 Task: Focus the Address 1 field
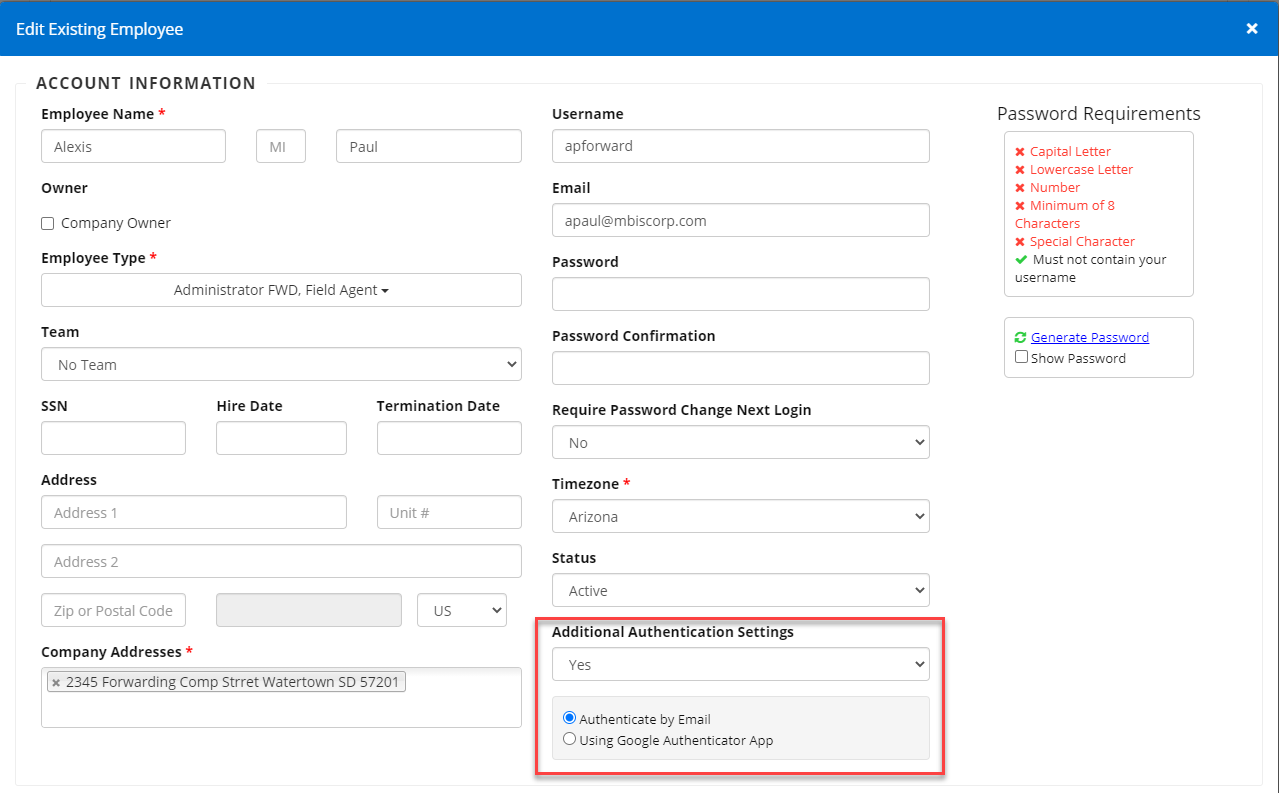coord(194,512)
